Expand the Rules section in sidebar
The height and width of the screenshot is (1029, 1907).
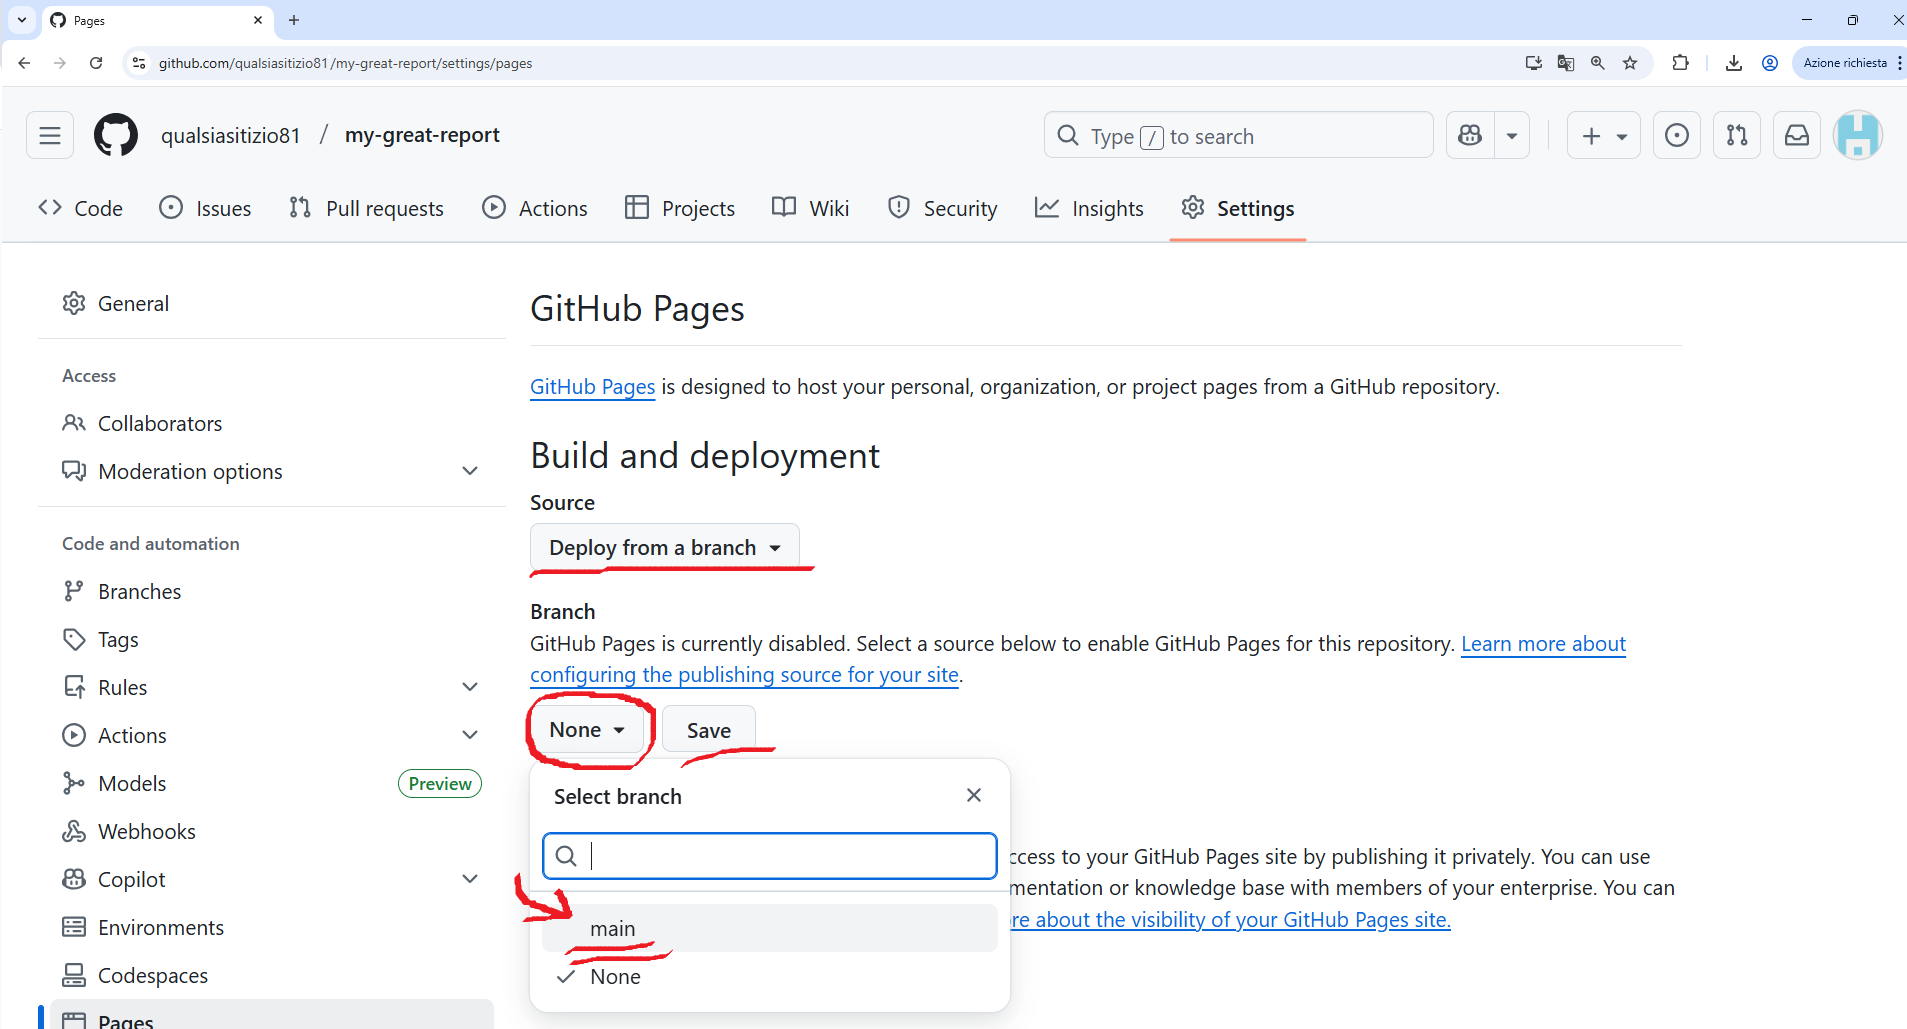470,687
